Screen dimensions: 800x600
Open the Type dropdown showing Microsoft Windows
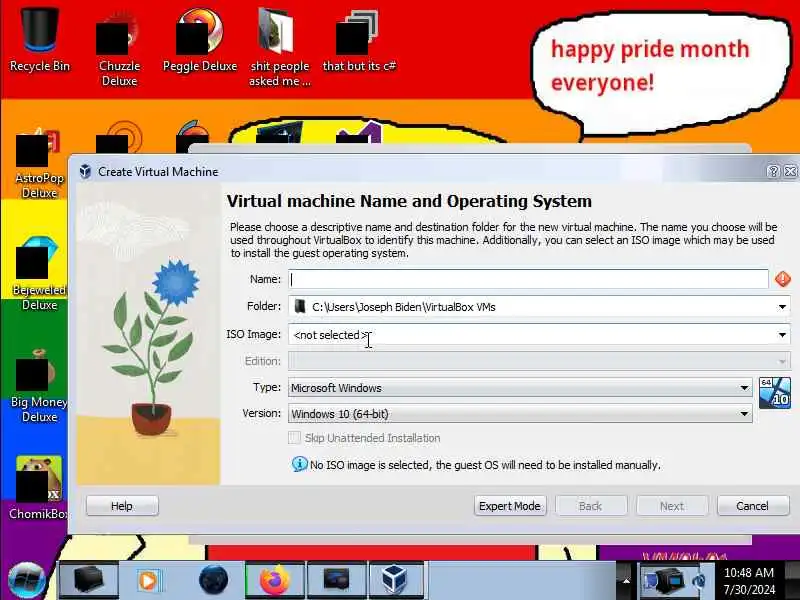pyautogui.click(x=520, y=388)
